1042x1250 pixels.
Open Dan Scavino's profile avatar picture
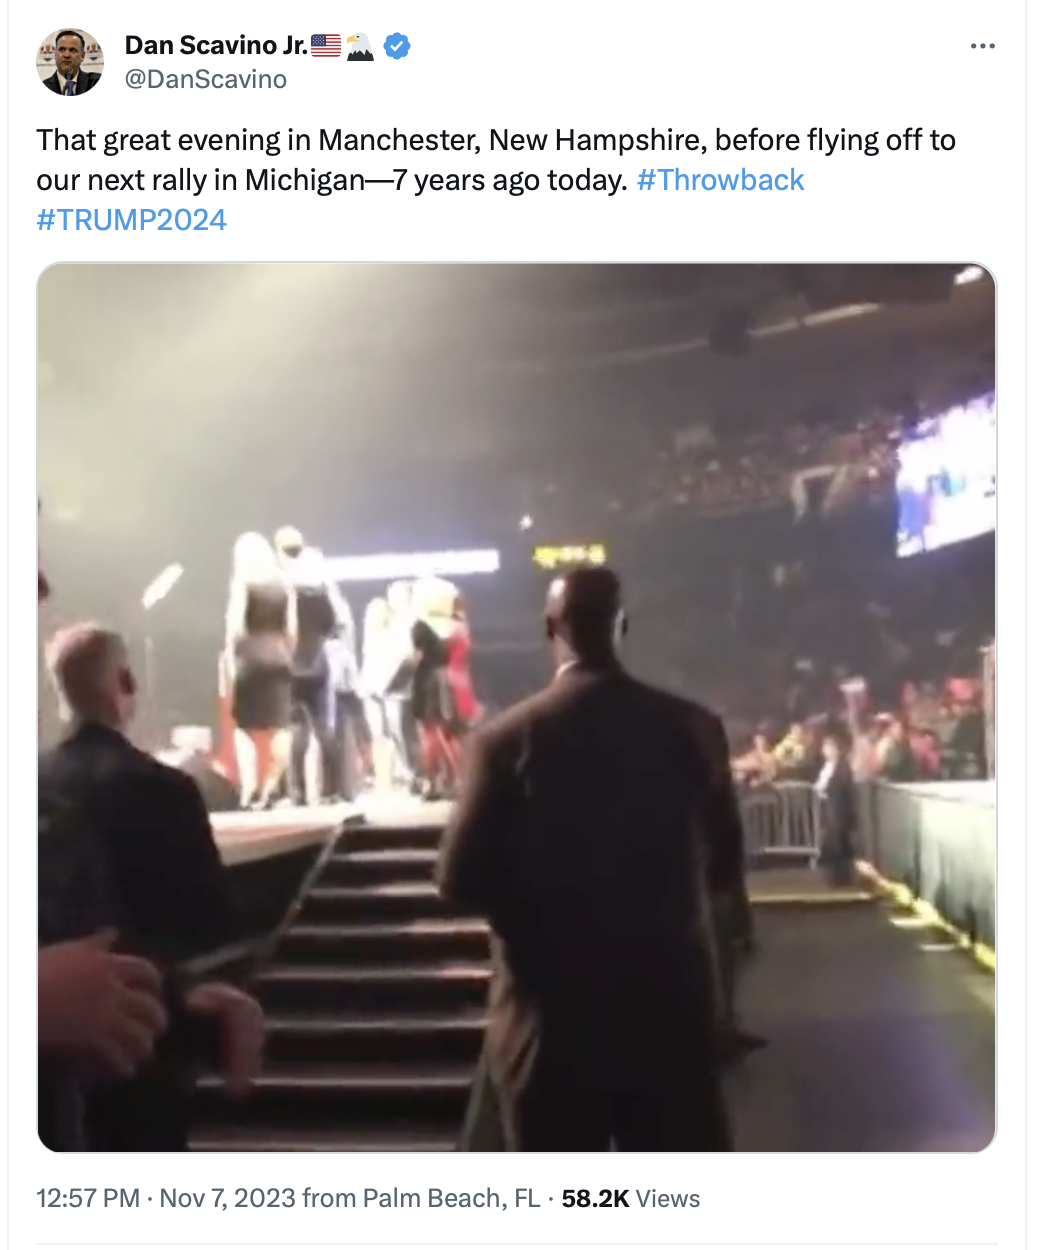70,62
